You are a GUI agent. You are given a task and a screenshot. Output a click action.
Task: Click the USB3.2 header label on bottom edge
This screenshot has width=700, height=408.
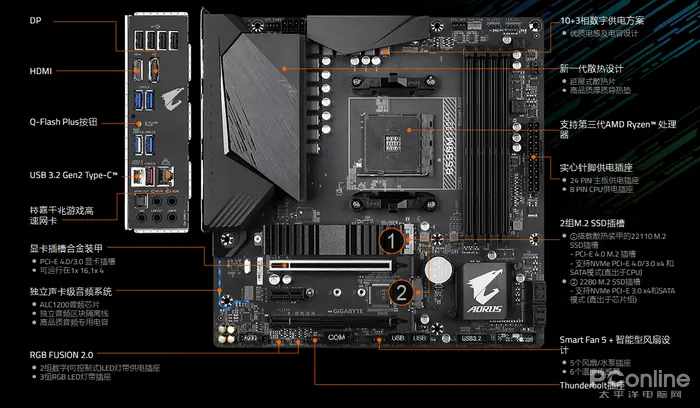click(x=471, y=338)
